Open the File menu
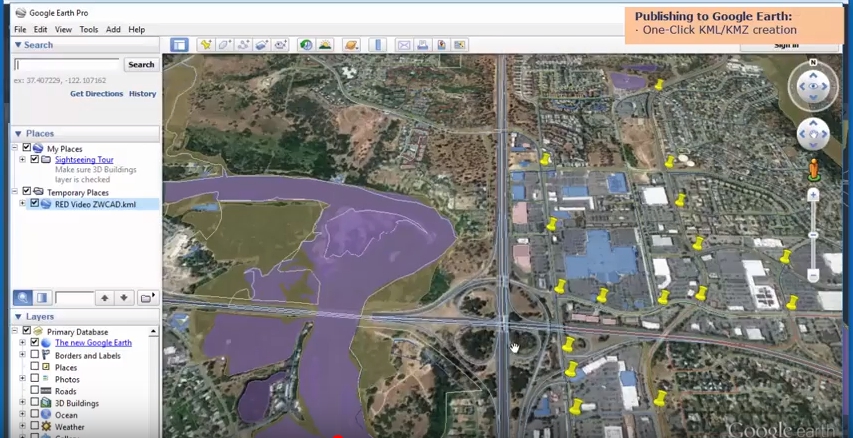This screenshot has width=853, height=438. (x=20, y=29)
